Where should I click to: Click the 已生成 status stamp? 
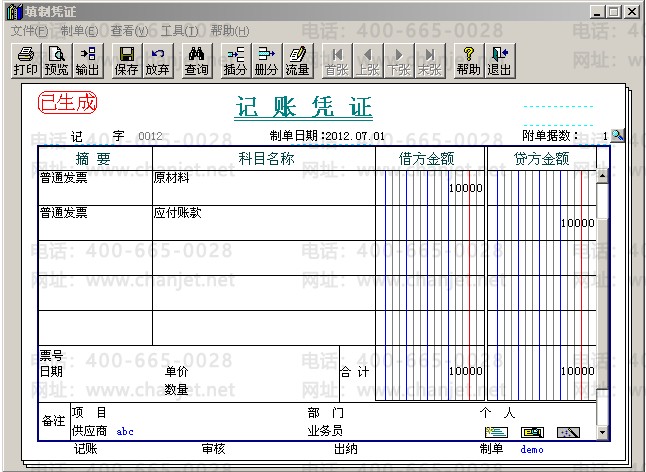pyautogui.click(x=68, y=103)
